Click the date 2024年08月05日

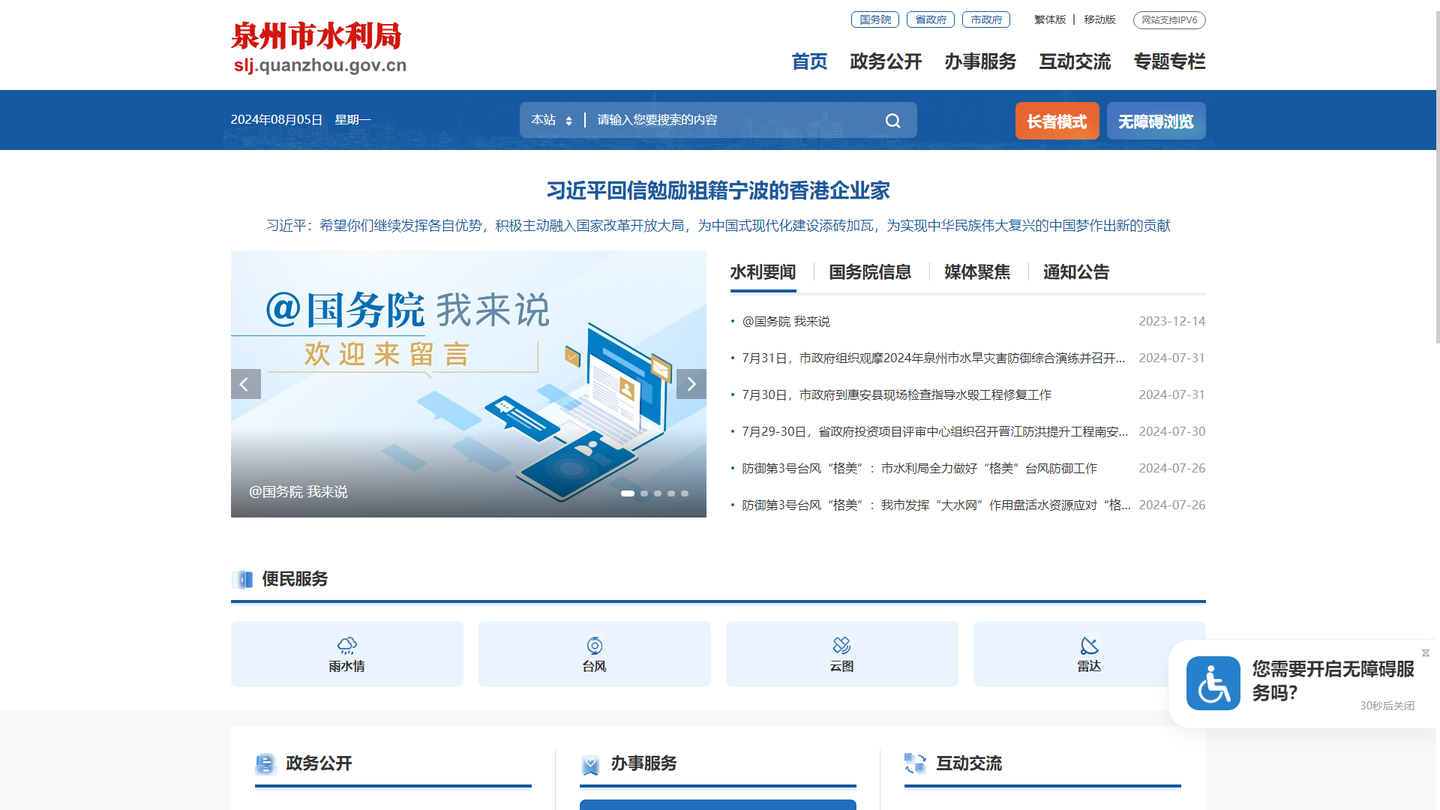coord(277,120)
